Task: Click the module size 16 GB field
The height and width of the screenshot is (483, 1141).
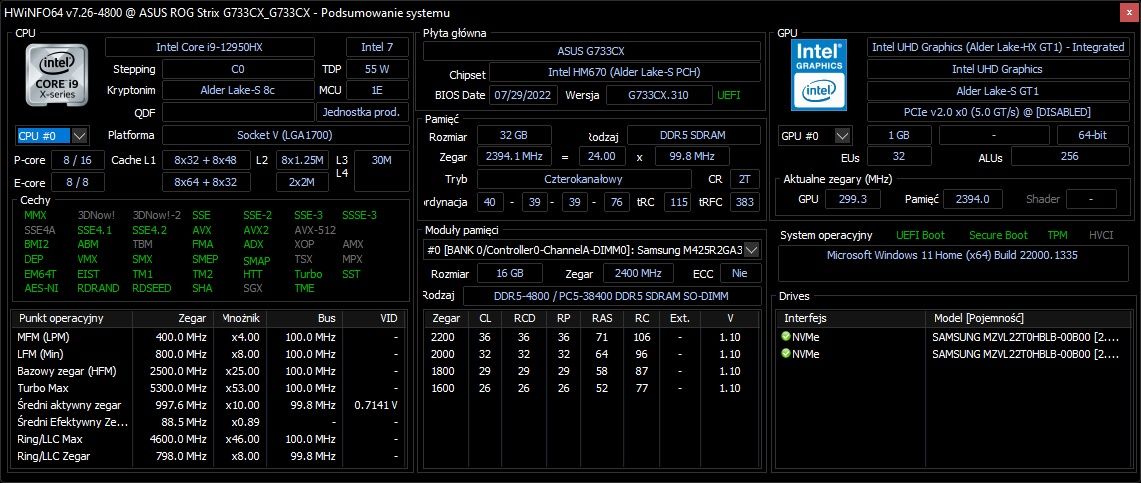Action: 507,274
